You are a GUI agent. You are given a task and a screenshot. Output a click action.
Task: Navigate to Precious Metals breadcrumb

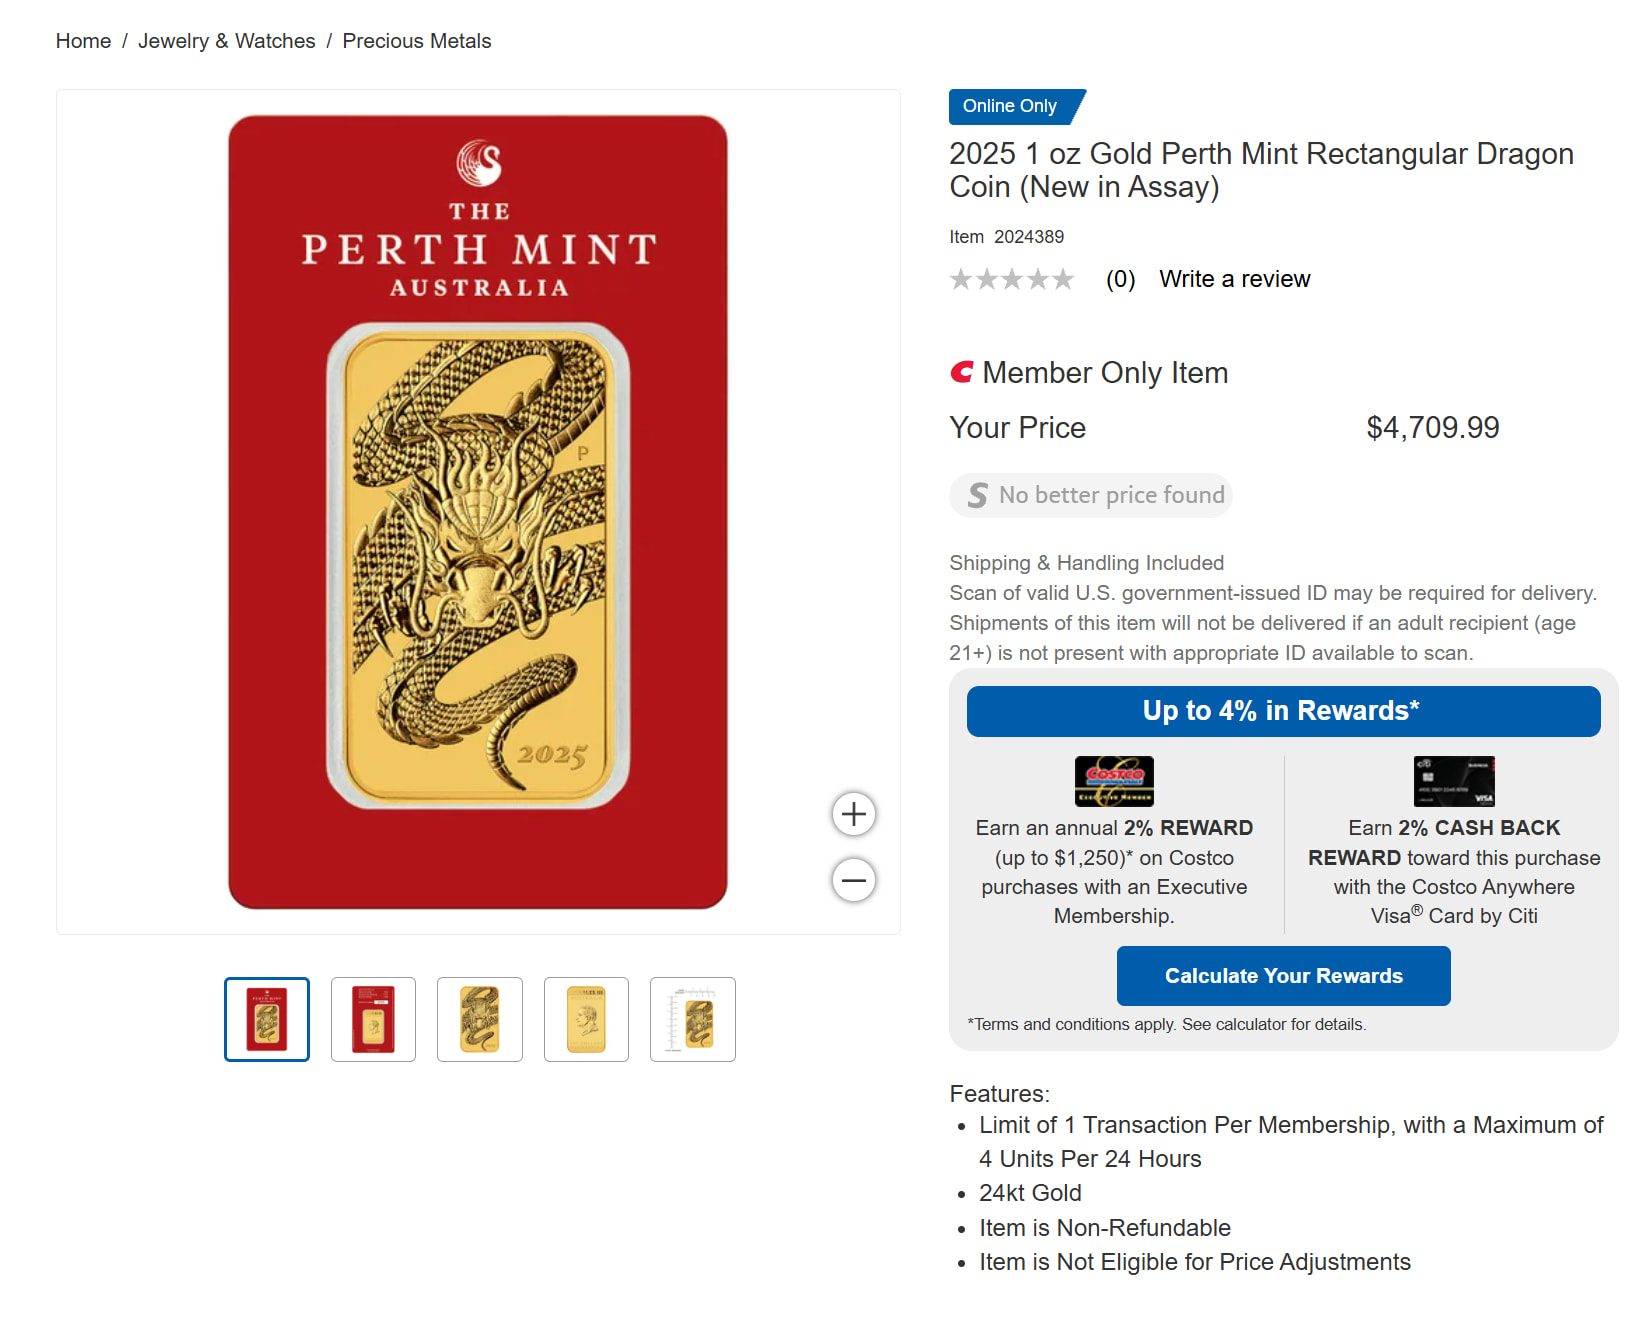pos(417,41)
